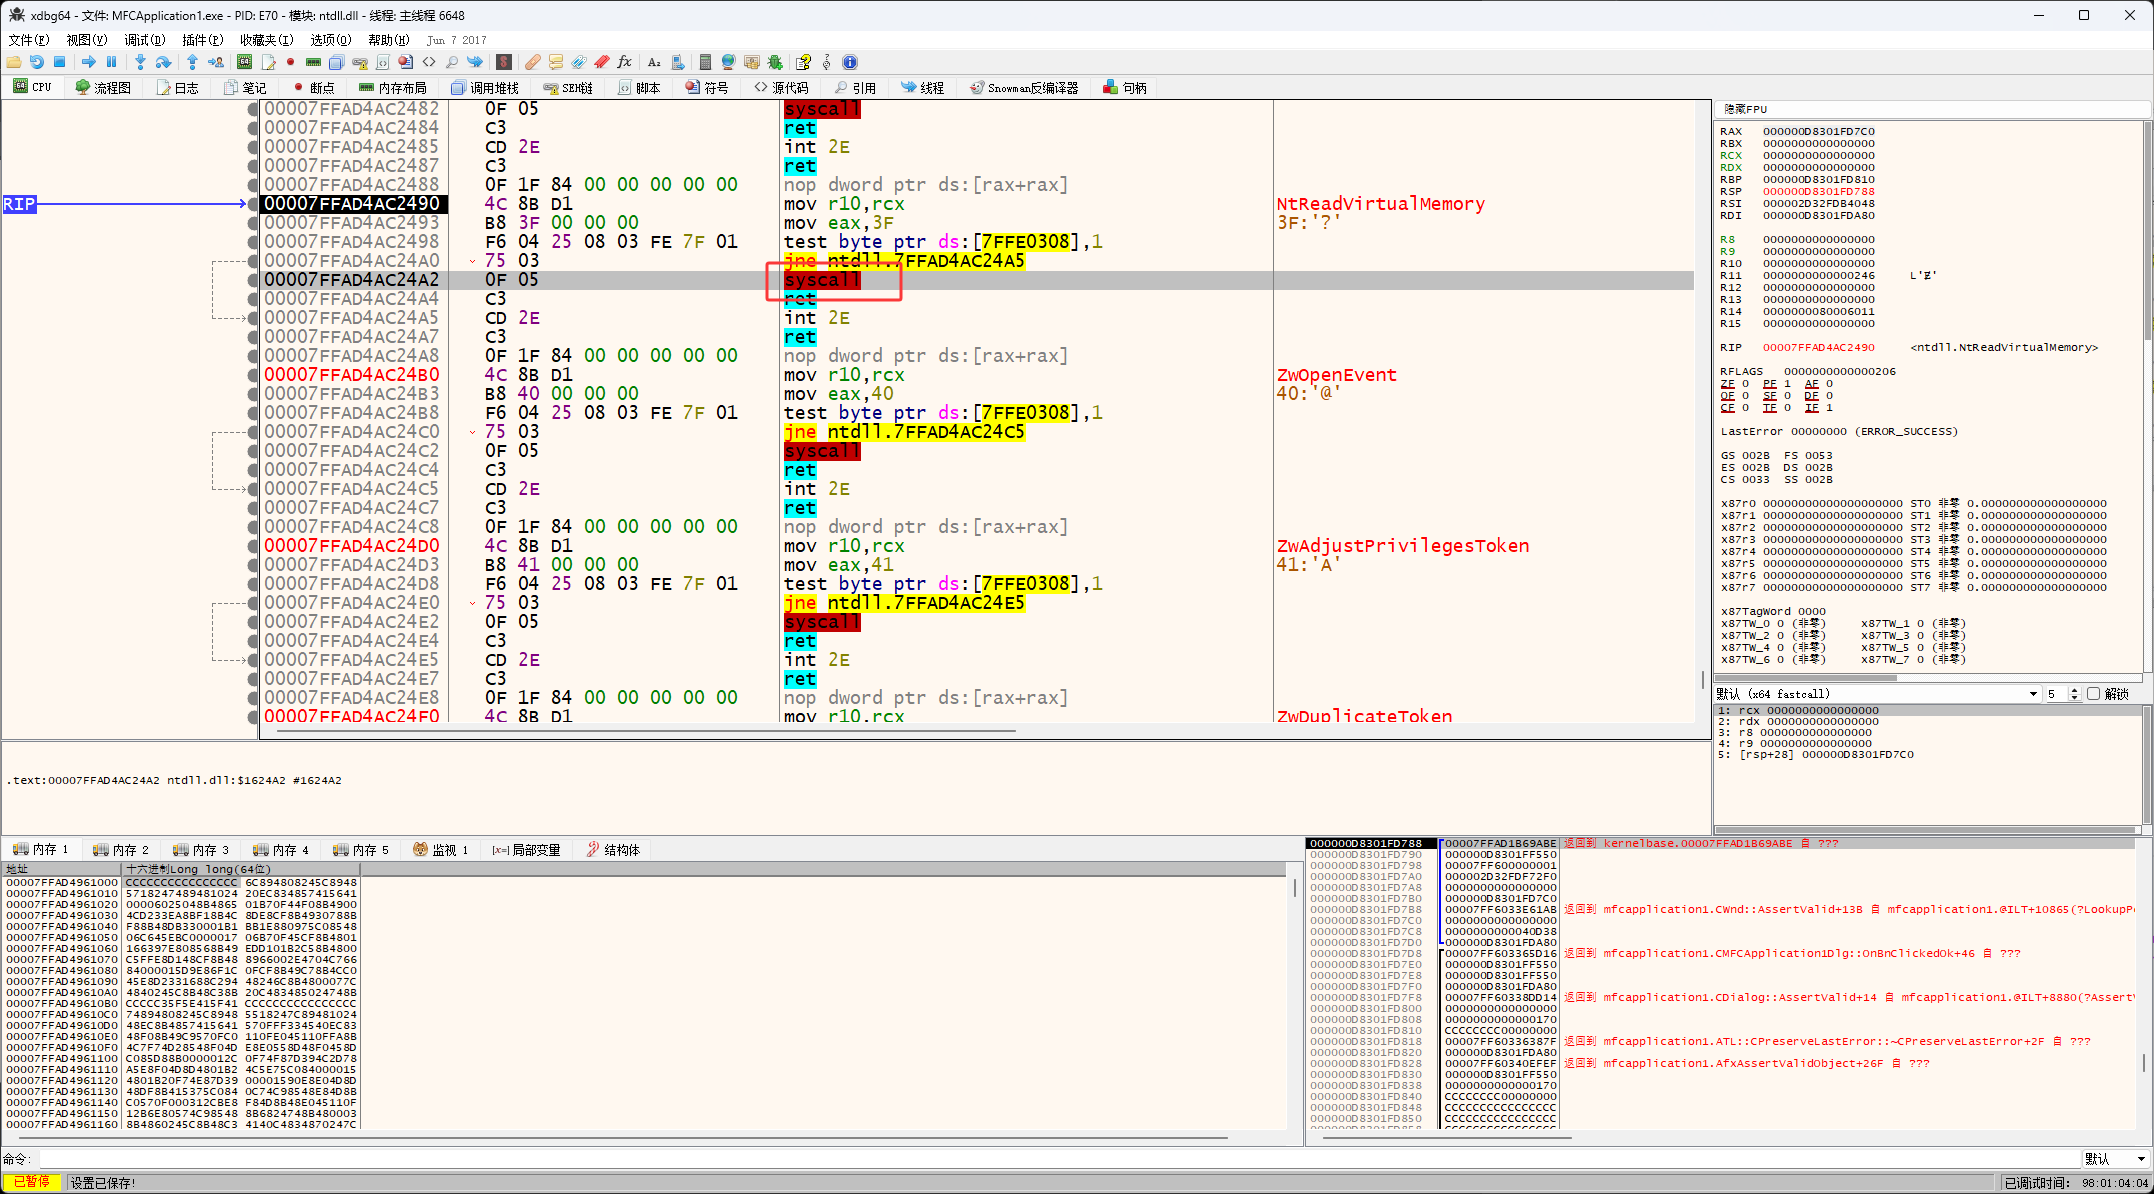
Task: Click the green bug icon
Action: pos(775,62)
